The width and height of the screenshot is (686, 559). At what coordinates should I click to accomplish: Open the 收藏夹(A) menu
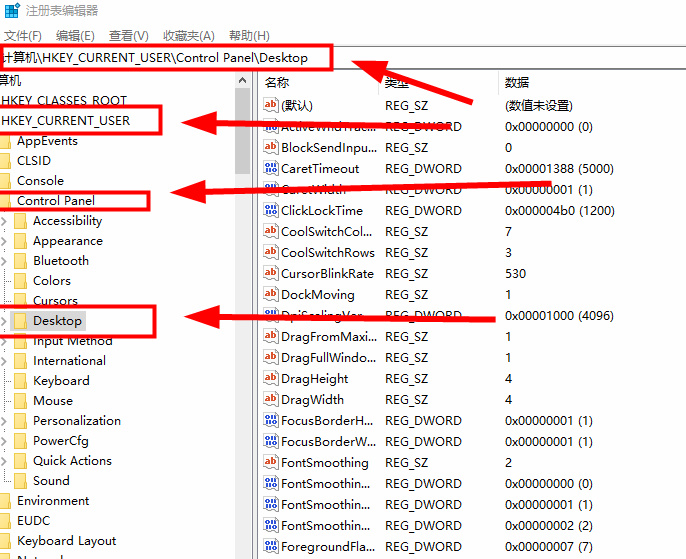point(187,36)
